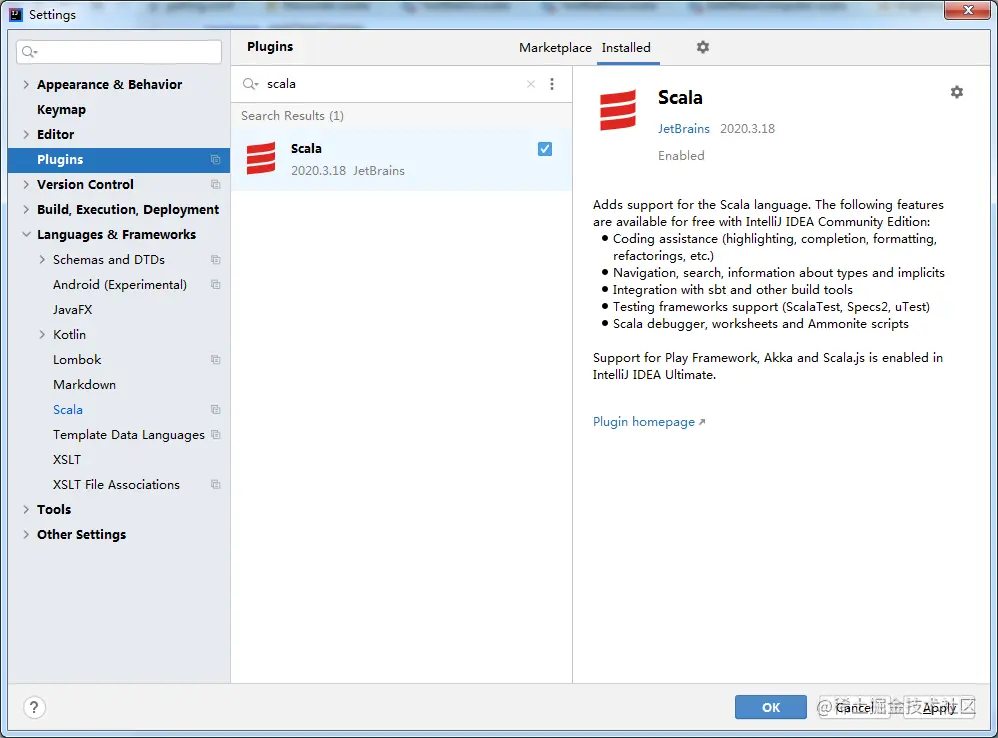Open XSLT settings page

click(x=67, y=459)
